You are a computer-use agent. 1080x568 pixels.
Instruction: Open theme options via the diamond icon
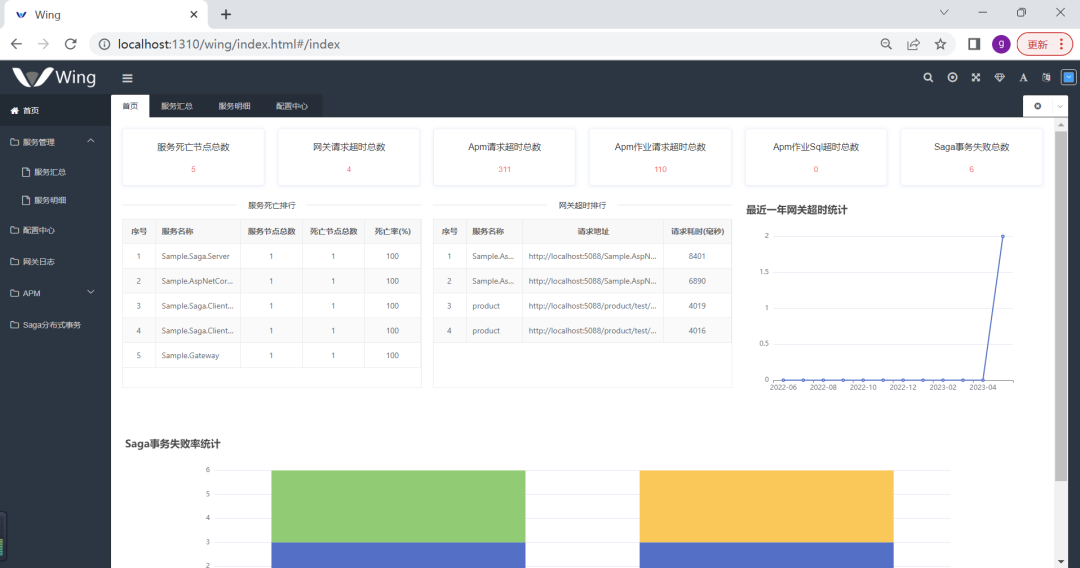(999, 78)
